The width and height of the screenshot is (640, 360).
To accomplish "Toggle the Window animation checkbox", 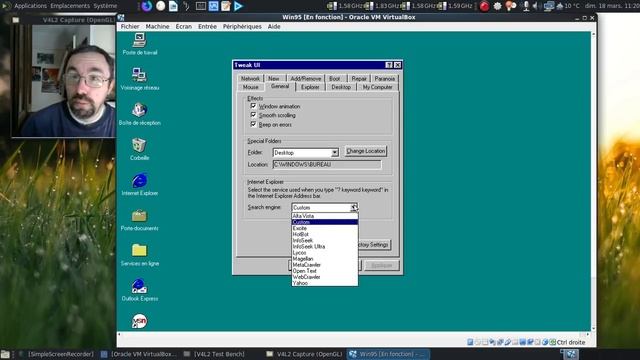I will pos(253,106).
